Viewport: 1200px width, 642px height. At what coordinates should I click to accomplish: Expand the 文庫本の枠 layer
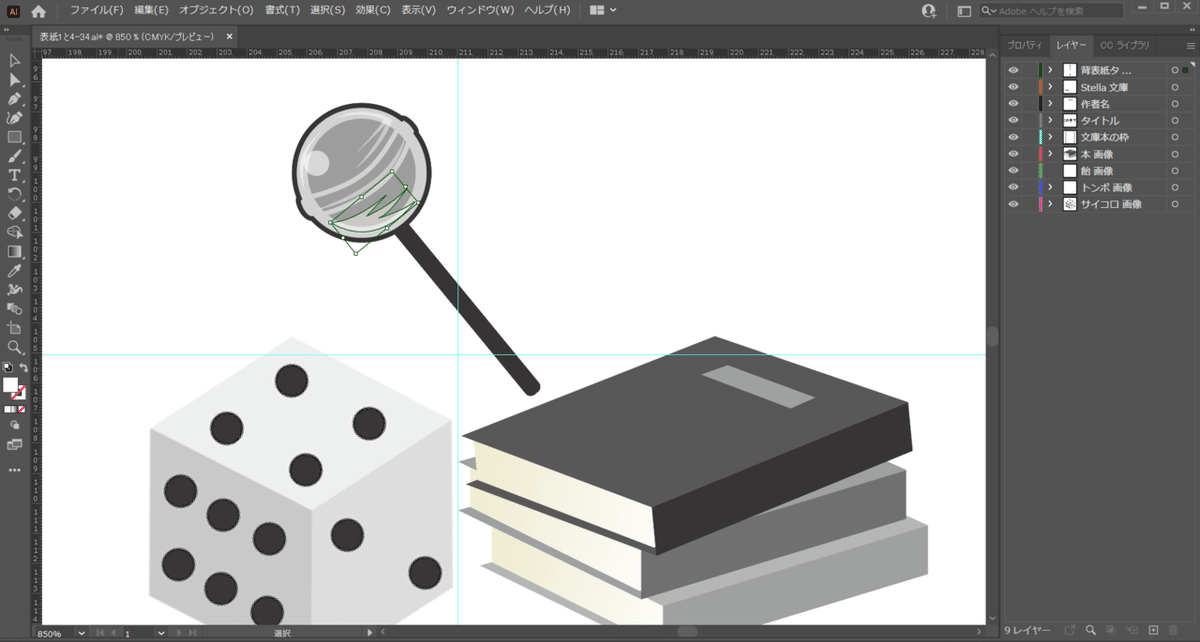(x=1050, y=137)
